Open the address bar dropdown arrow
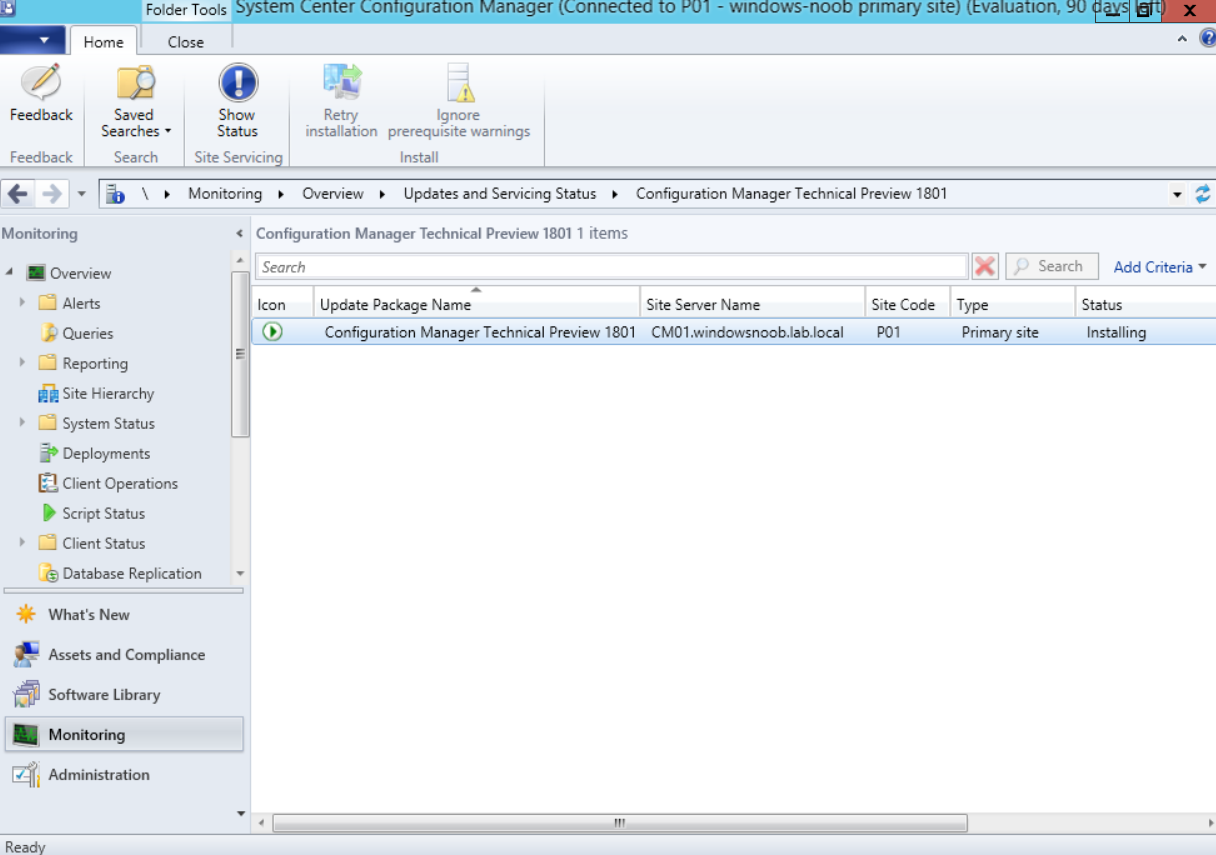1216x855 pixels. (1178, 194)
